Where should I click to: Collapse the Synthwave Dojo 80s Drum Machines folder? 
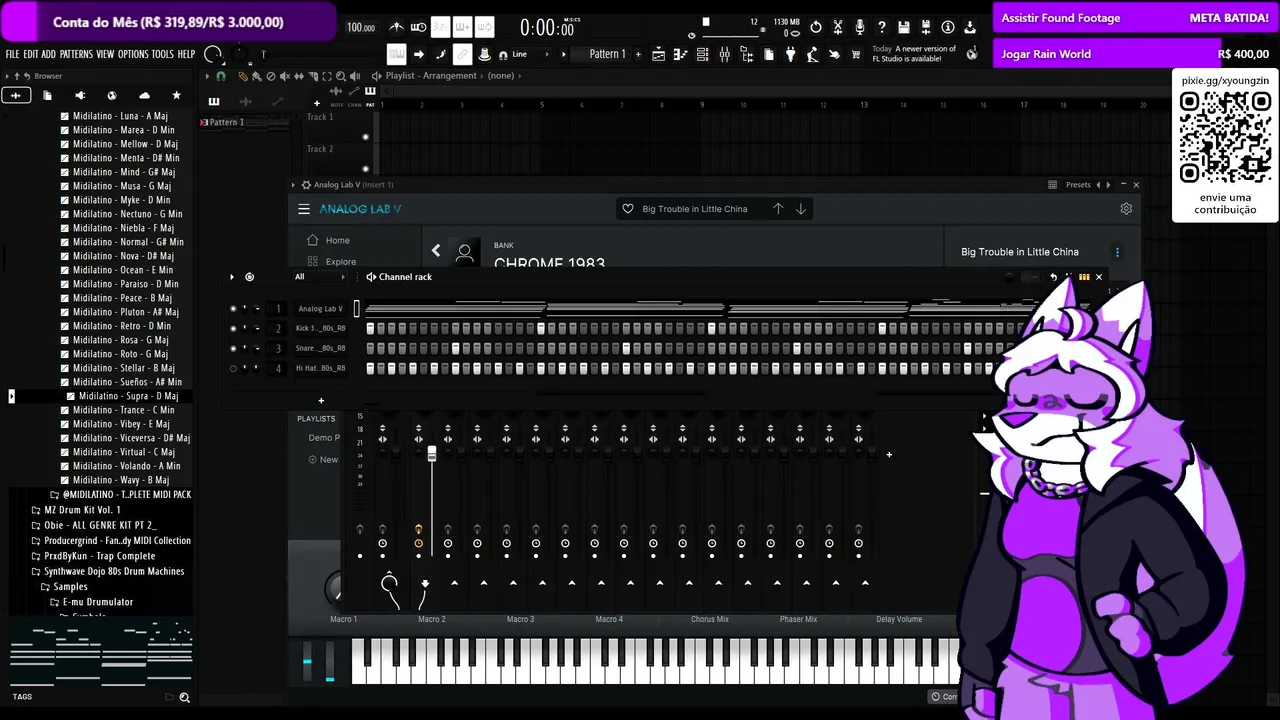coord(114,572)
